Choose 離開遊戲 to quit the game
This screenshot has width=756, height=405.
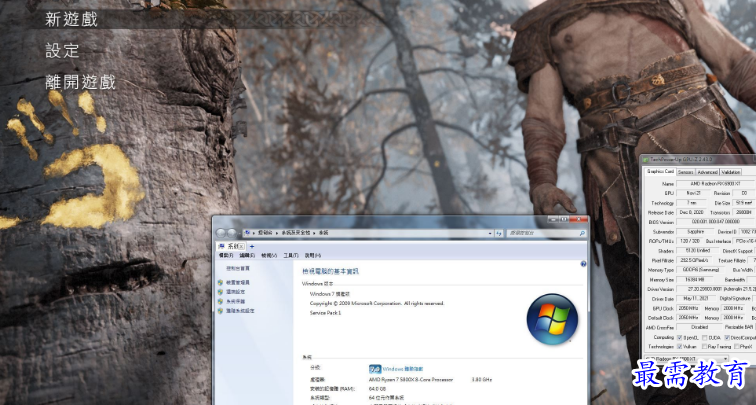click(81, 82)
